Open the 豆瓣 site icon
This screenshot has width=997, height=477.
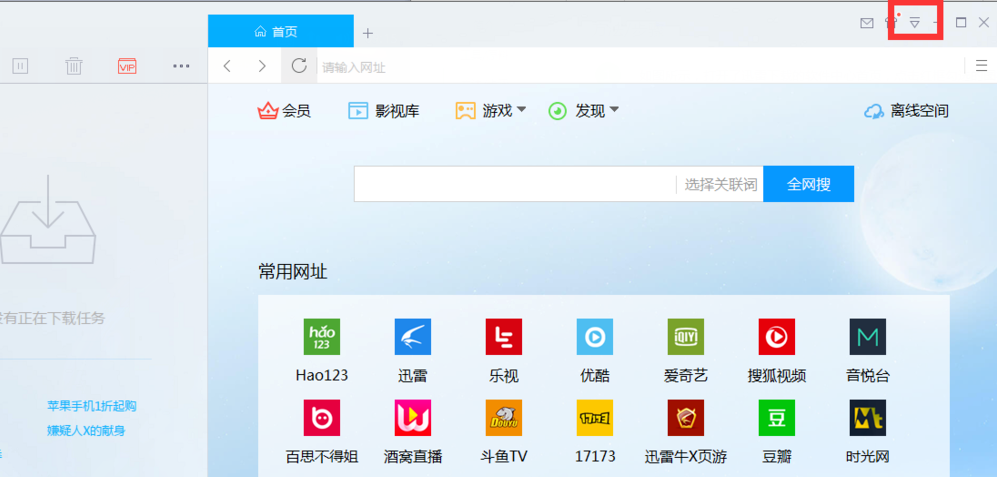(x=776, y=417)
